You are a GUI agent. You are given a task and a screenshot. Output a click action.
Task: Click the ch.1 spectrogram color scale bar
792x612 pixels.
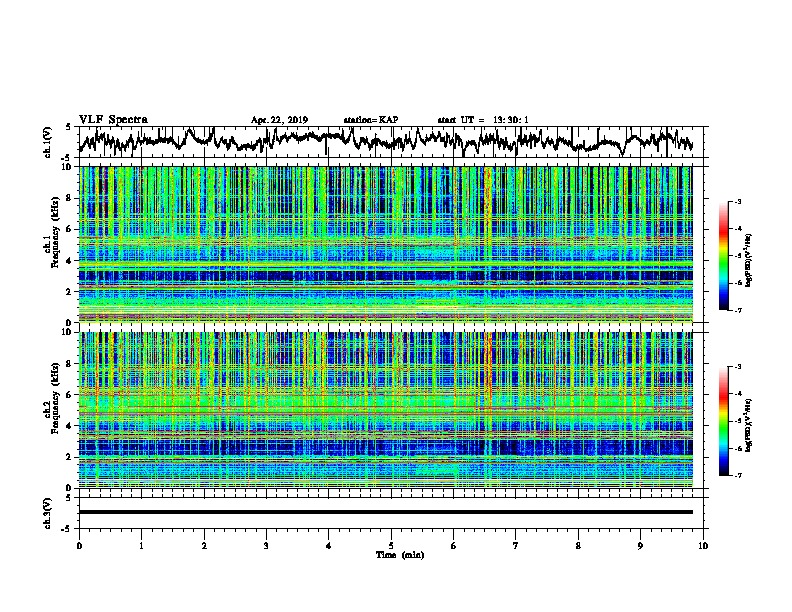pos(723,256)
